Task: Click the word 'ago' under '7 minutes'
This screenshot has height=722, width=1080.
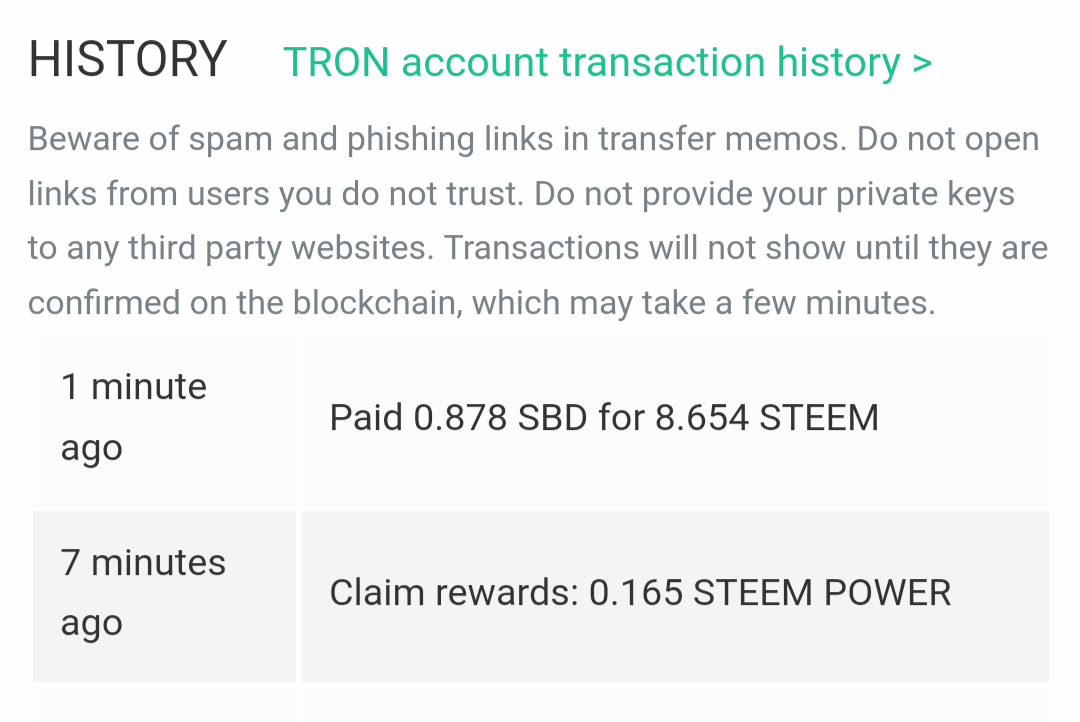Action: pos(92,623)
